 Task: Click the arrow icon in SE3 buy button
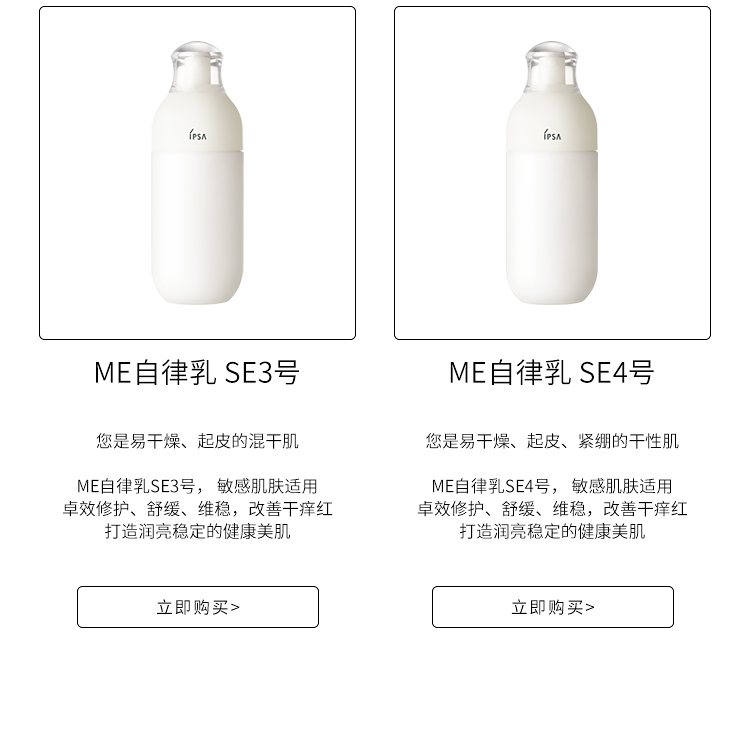[235, 607]
